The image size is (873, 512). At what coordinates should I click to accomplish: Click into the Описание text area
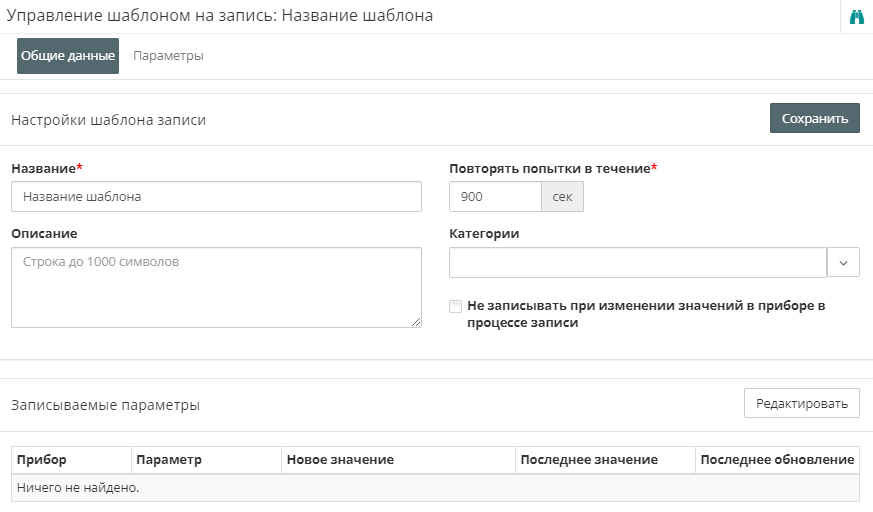point(216,287)
